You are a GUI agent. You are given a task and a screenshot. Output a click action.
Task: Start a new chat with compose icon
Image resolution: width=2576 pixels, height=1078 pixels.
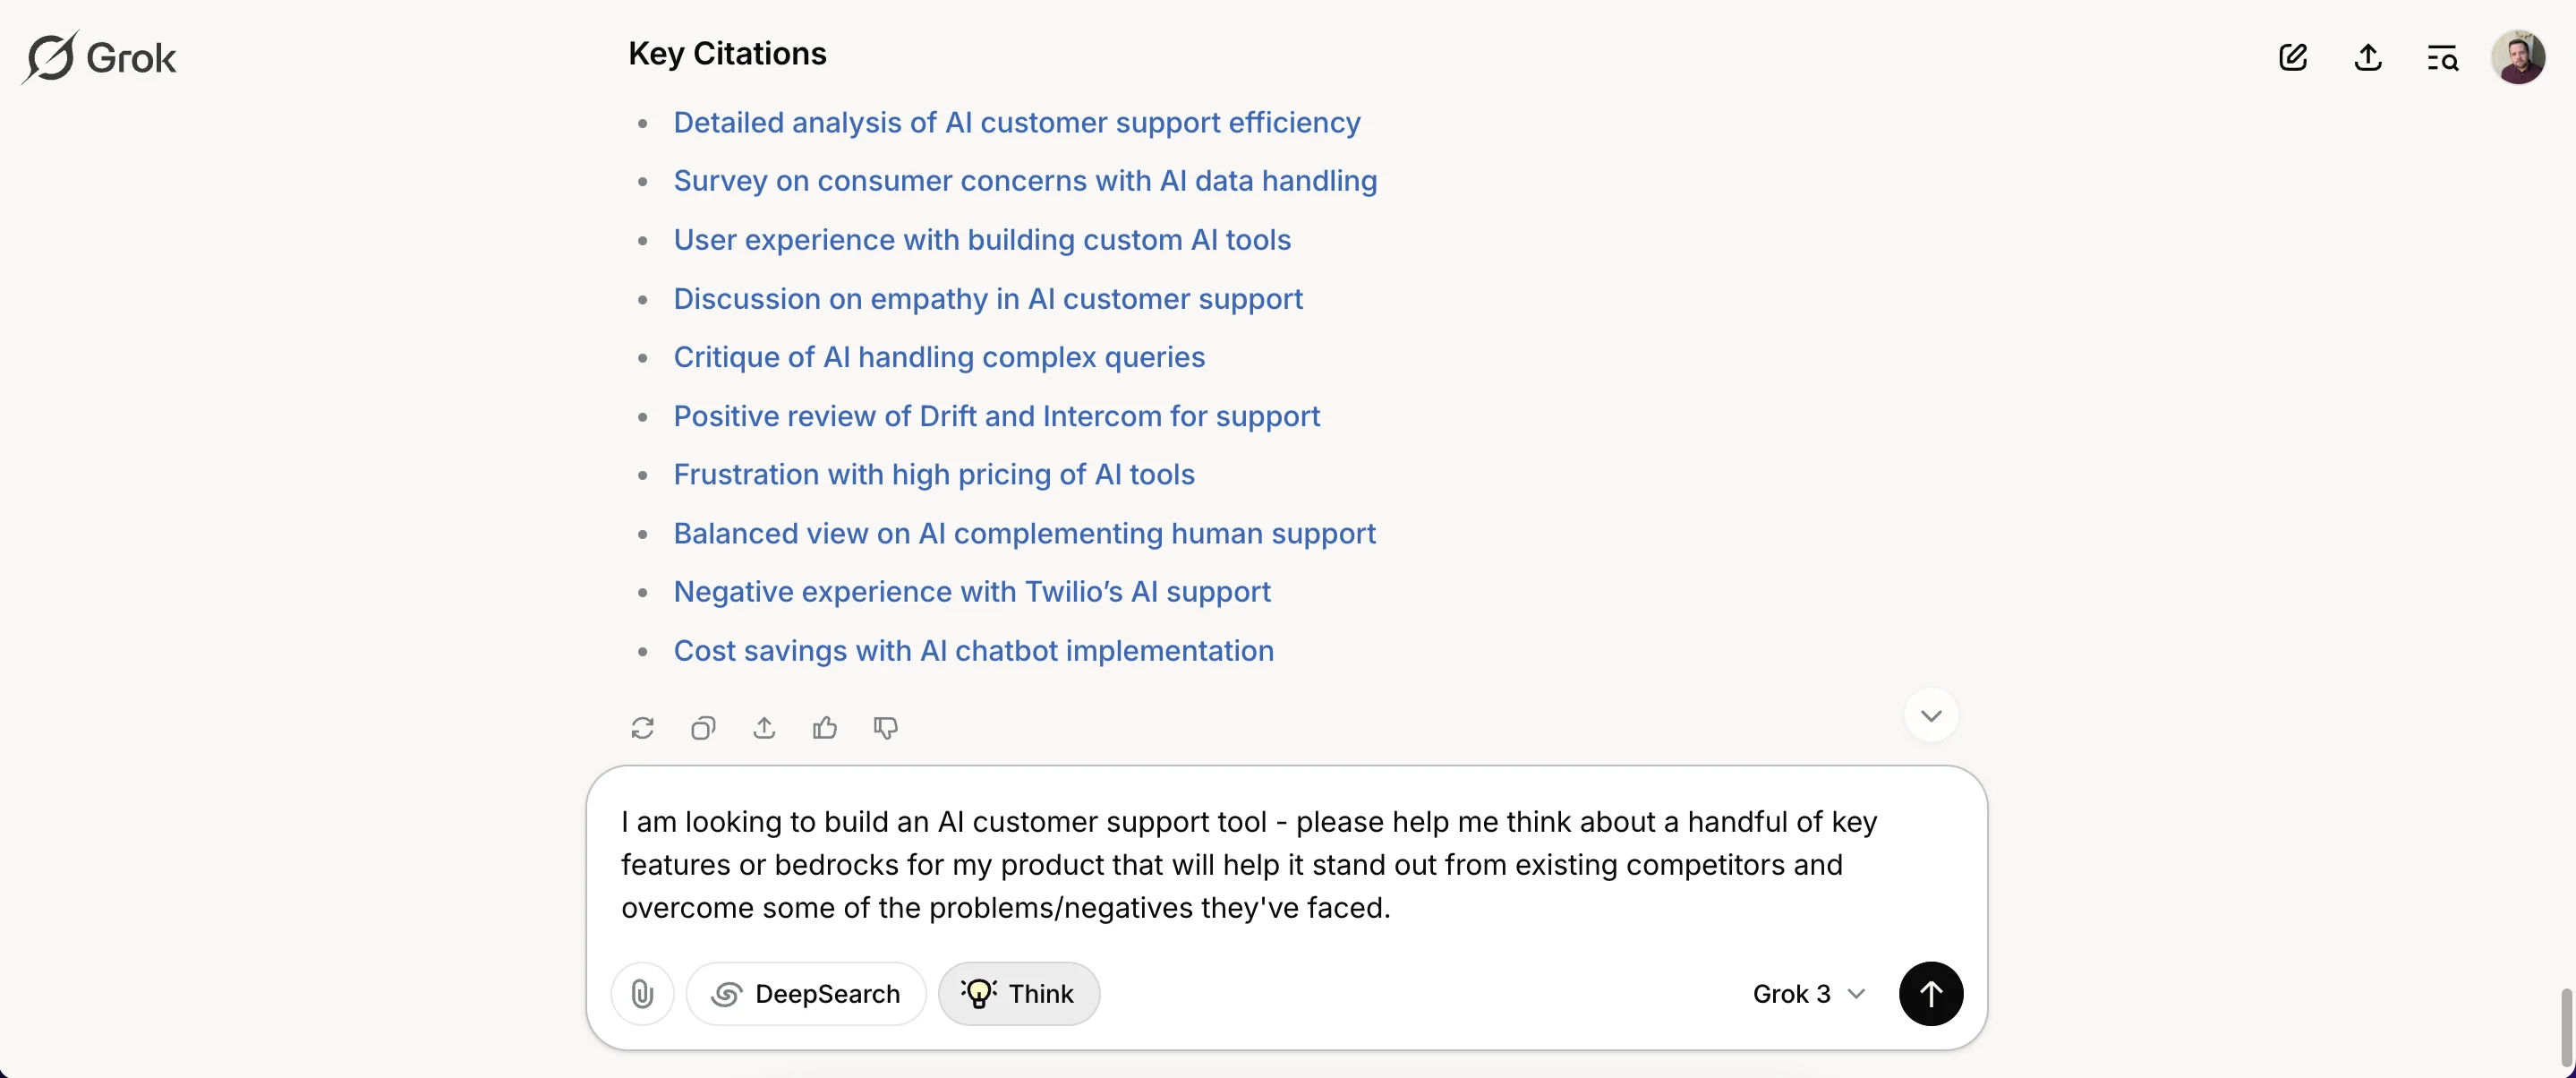pyautogui.click(x=2292, y=57)
